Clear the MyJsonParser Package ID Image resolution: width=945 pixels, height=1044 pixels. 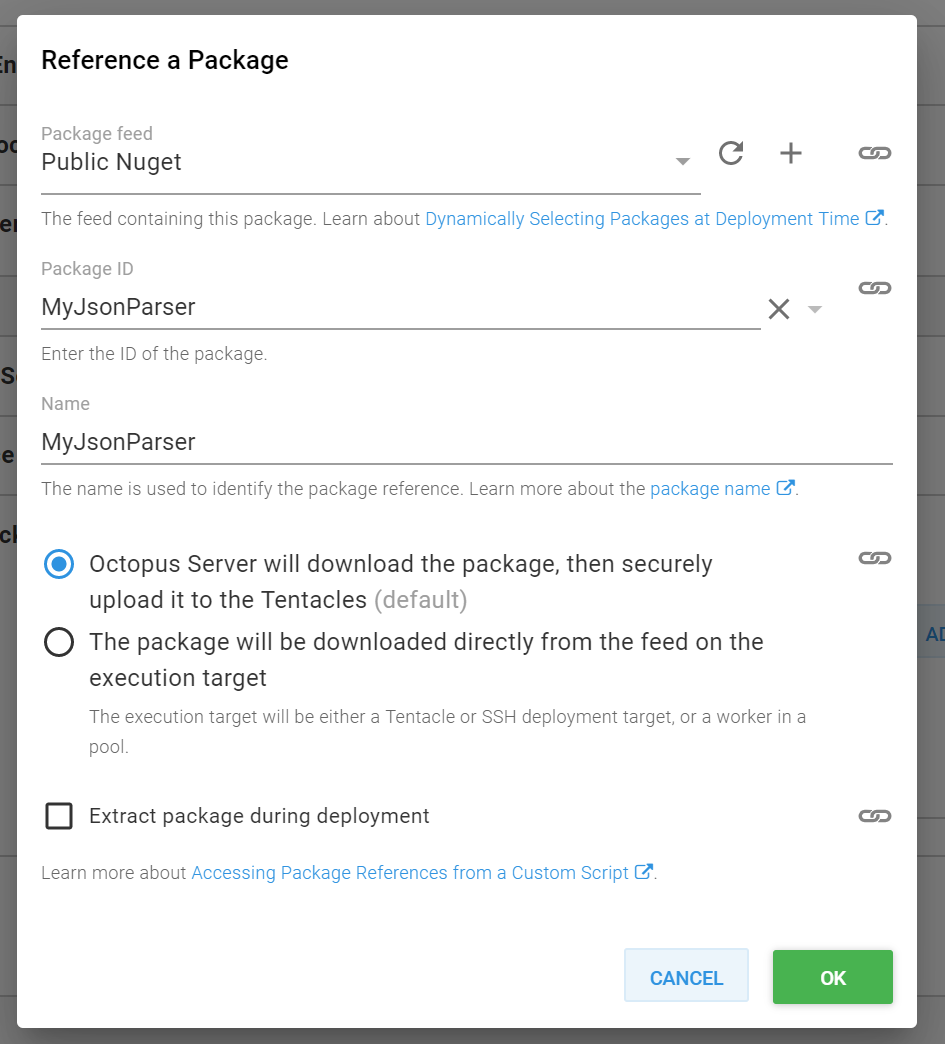(779, 309)
